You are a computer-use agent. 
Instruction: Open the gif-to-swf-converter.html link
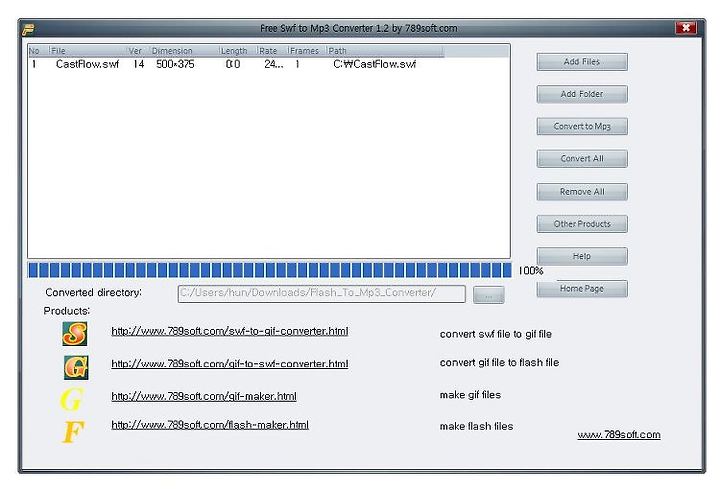[x=230, y=364]
